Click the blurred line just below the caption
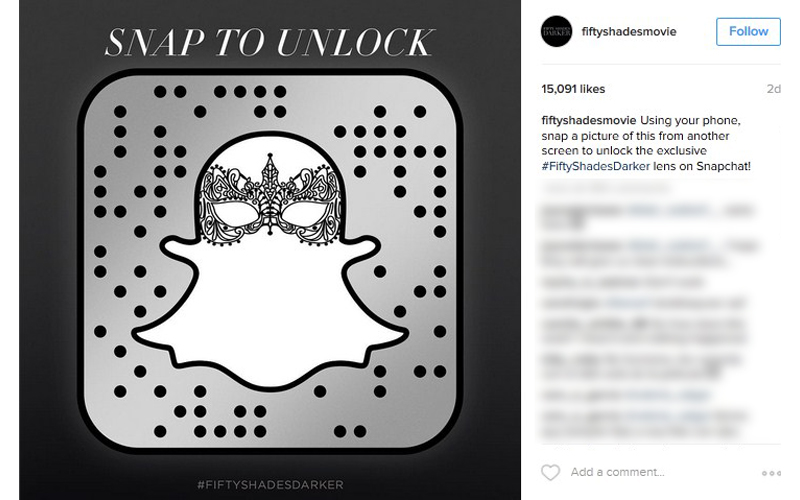 click(606, 188)
